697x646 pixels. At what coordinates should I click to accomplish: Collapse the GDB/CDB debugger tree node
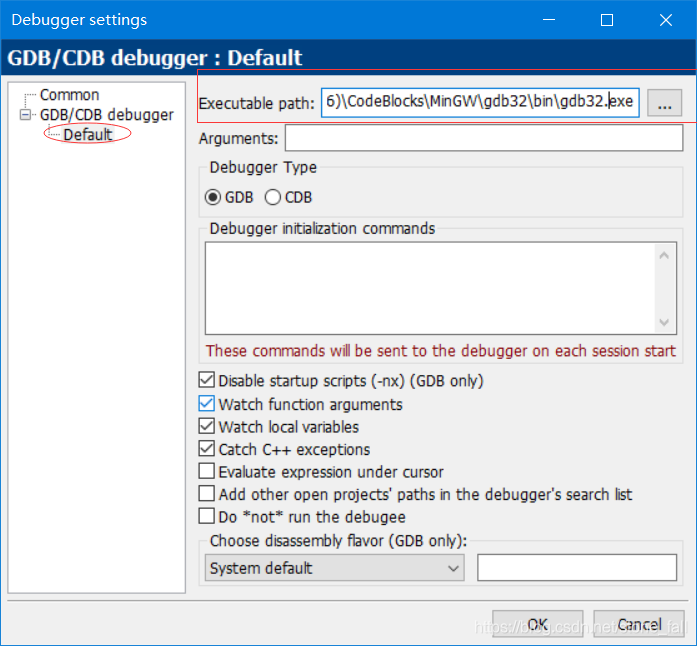[26, 115]
